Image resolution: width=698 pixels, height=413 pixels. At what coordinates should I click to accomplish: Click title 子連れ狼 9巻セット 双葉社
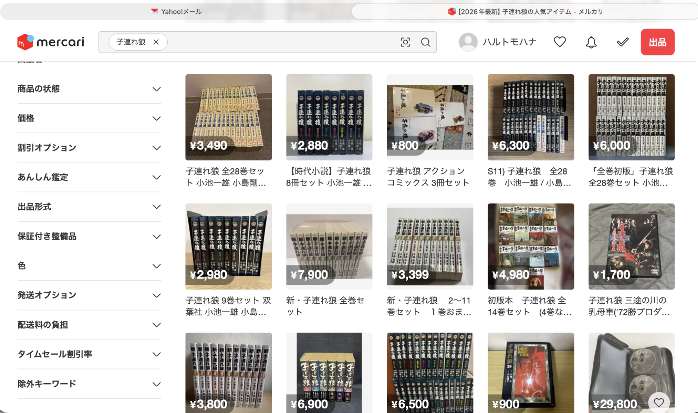pos(228,306)
